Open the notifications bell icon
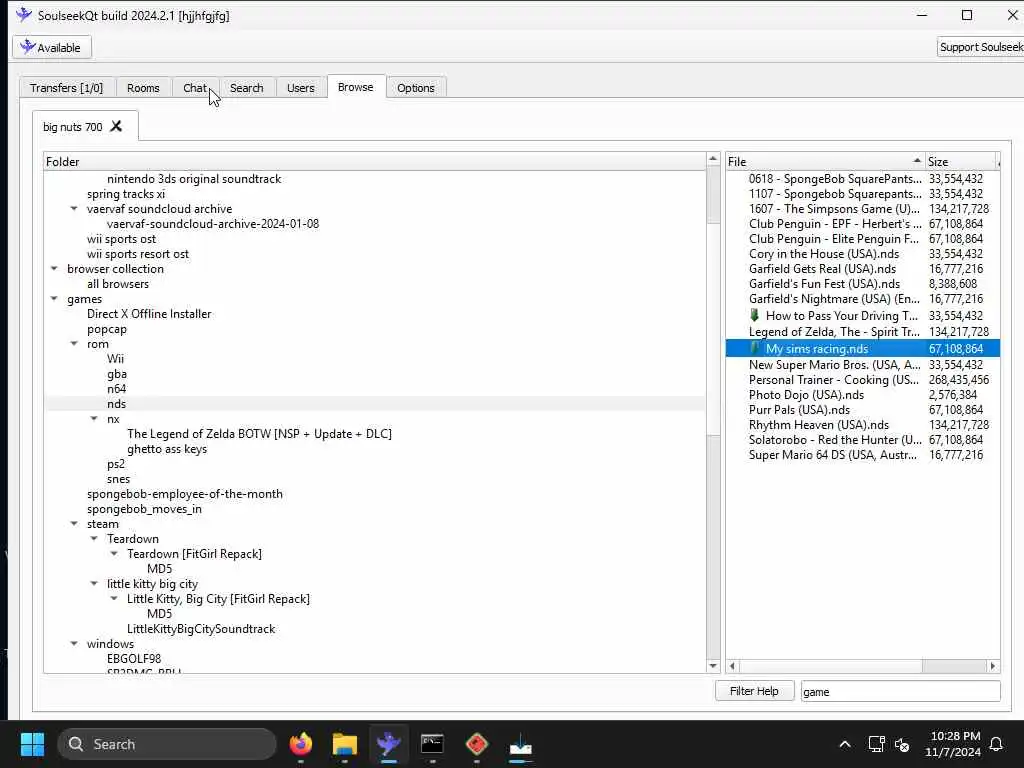 [997, 744]
